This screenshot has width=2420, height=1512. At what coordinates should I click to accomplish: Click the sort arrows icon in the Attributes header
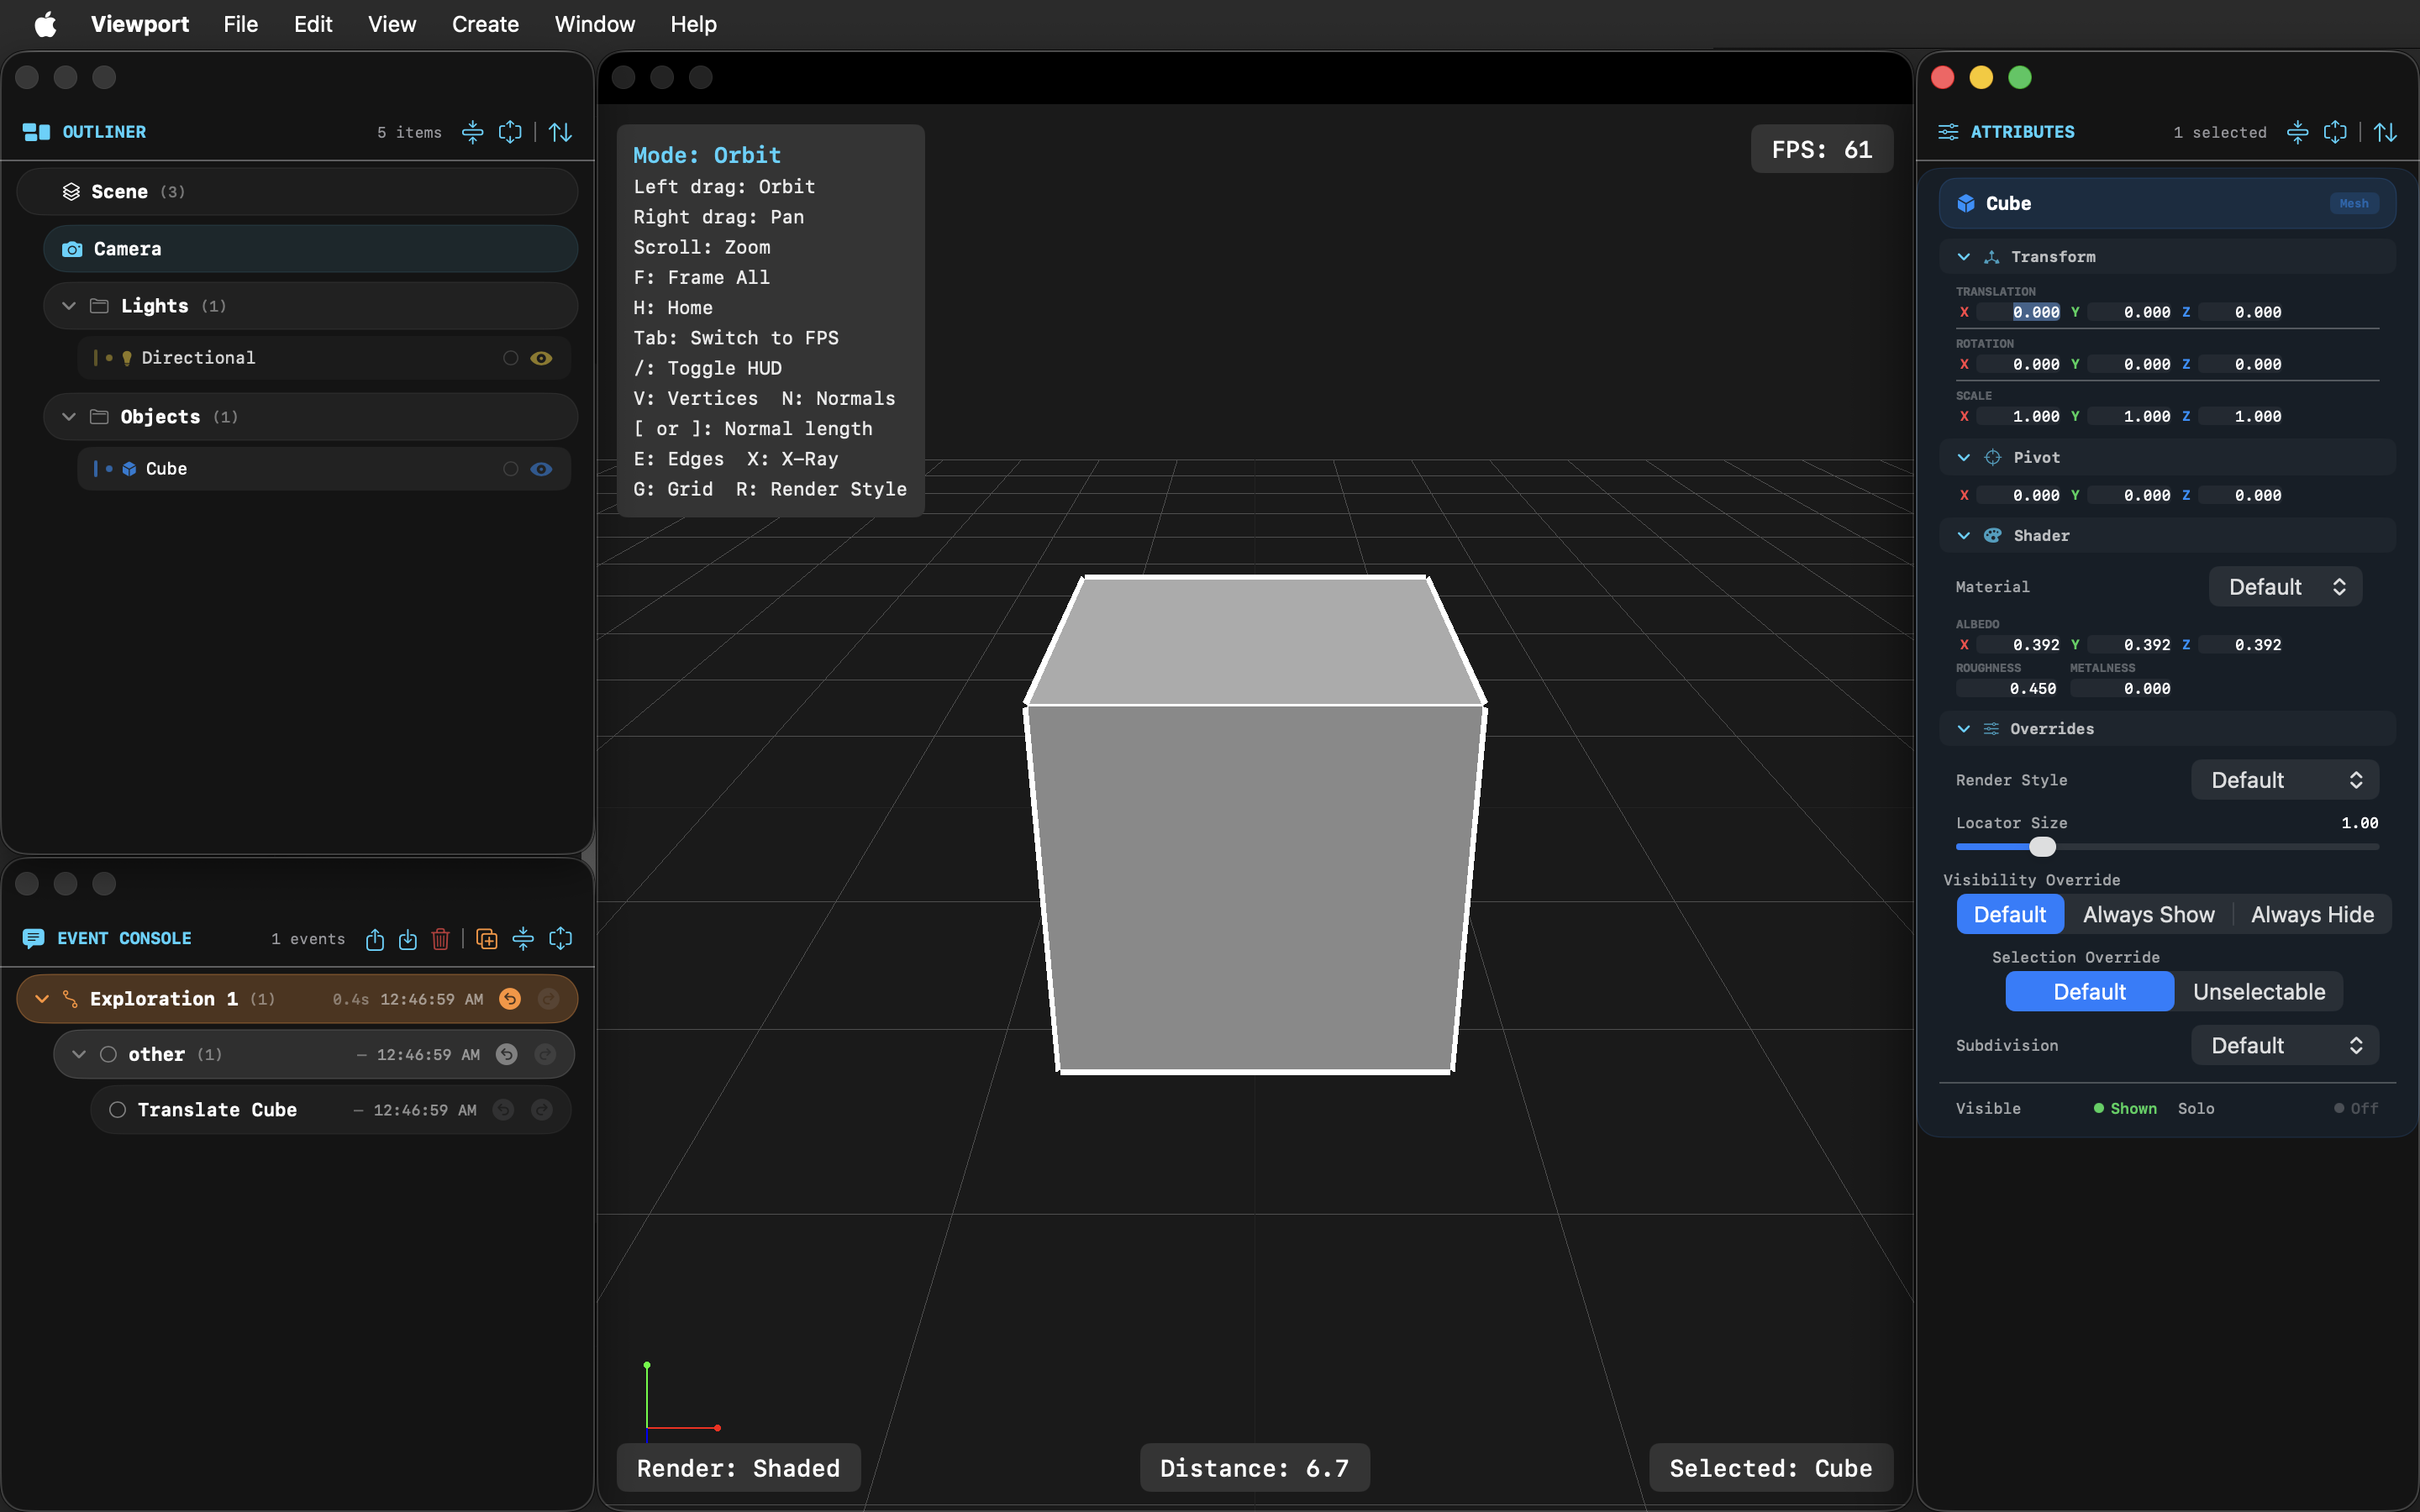click(x=2386, y=132)
